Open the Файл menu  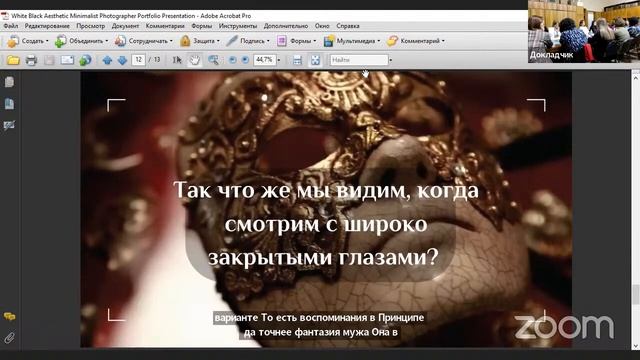point(11,26)
